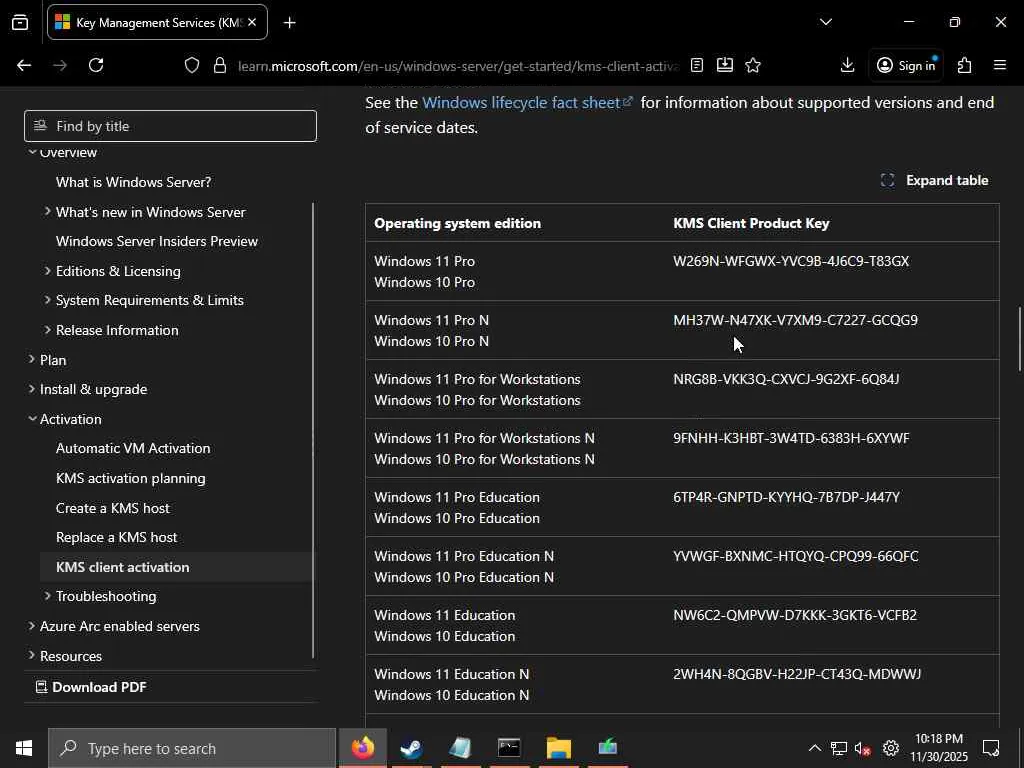The width and height of the screenshot is (1024, 768).
Task: Open a new browser tab
Action: coord(289,23)
